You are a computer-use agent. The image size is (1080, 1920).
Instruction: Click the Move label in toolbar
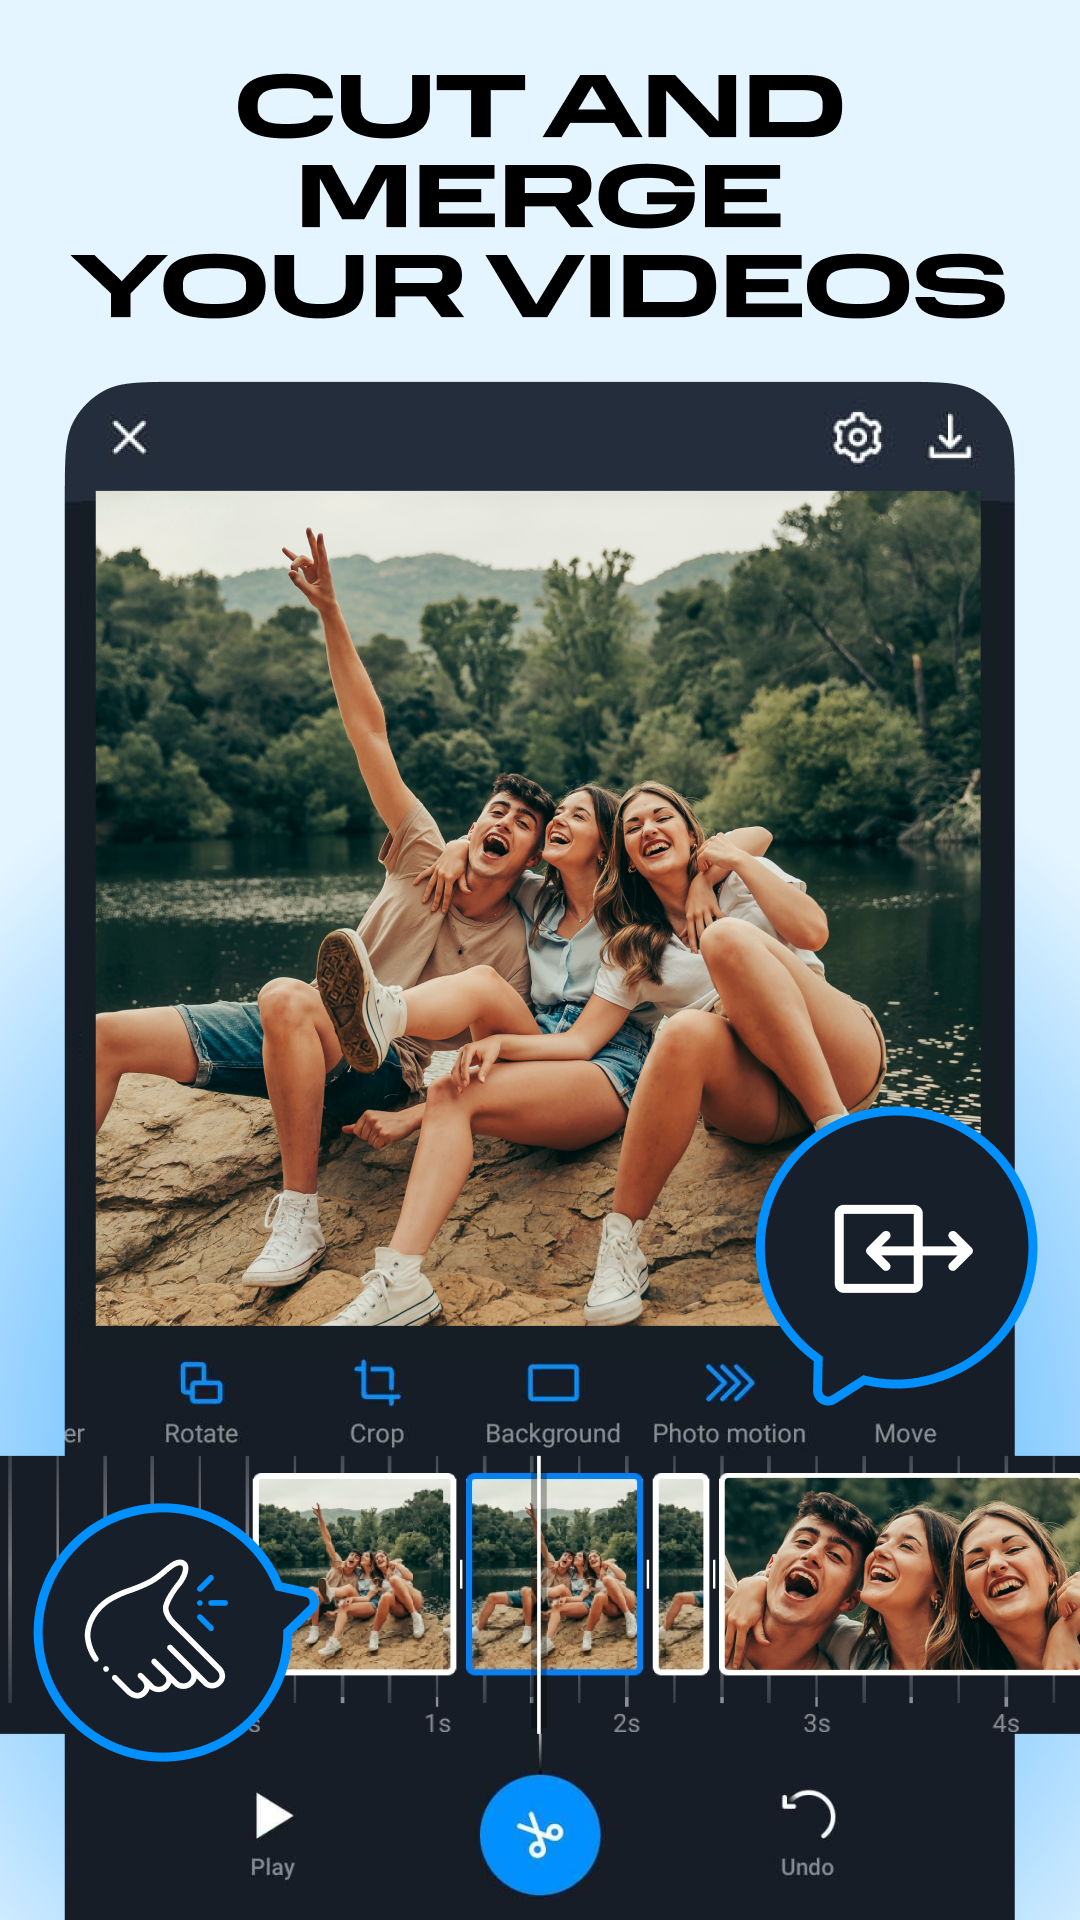coord(905,1433)
